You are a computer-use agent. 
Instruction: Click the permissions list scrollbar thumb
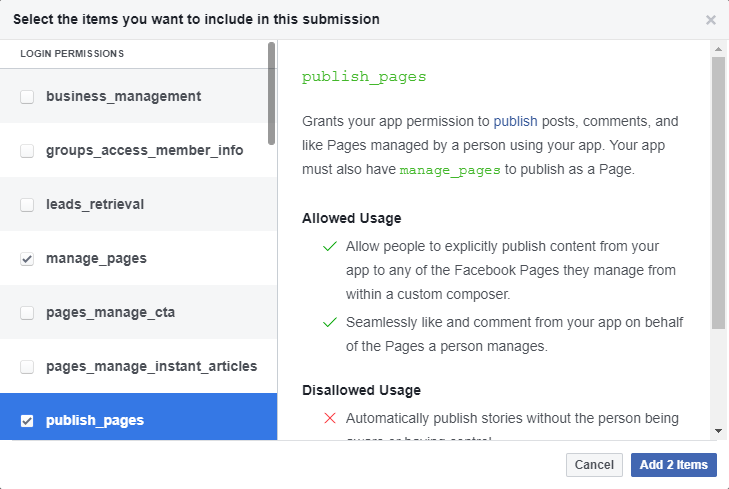[x=272, y=93]
